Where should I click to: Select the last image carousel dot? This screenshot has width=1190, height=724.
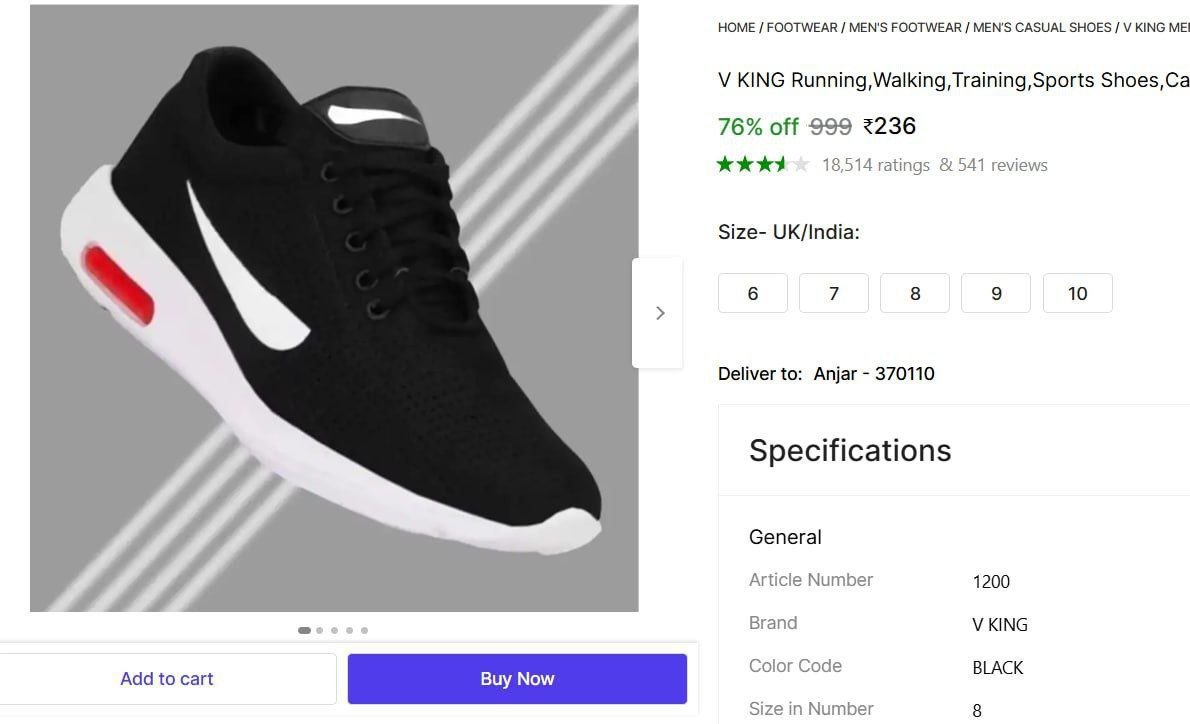364,630
